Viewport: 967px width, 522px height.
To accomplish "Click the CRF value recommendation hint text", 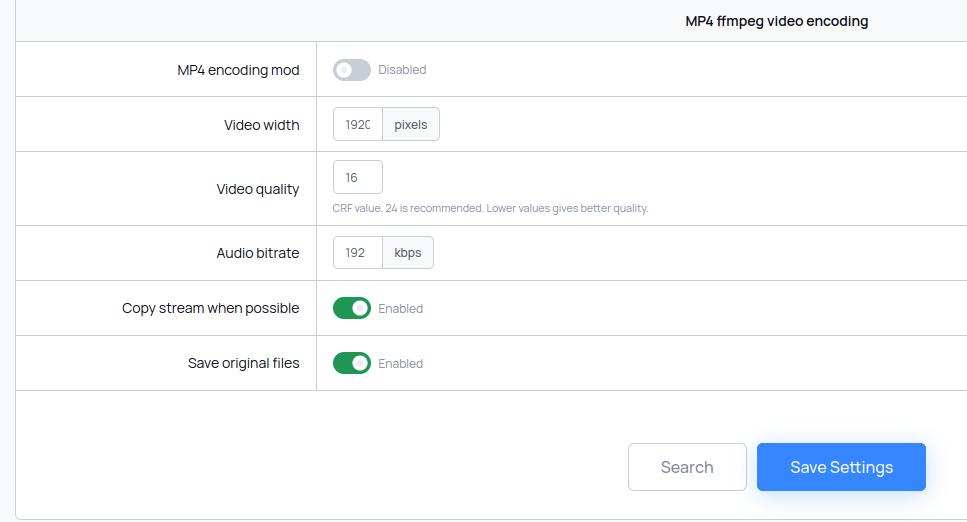I will pyautogui.click(x=490, y=209).
